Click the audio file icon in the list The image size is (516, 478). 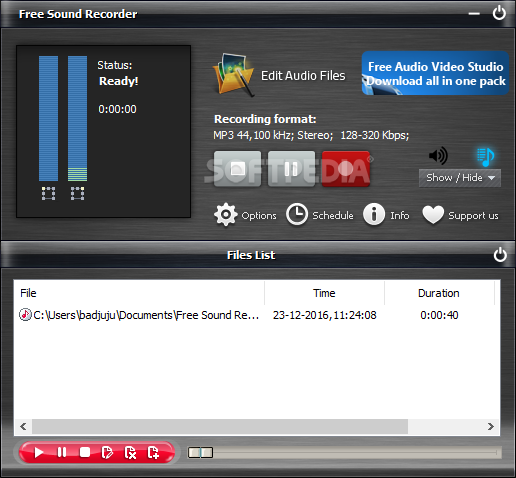pyautogui.click(x=25, y=315)
